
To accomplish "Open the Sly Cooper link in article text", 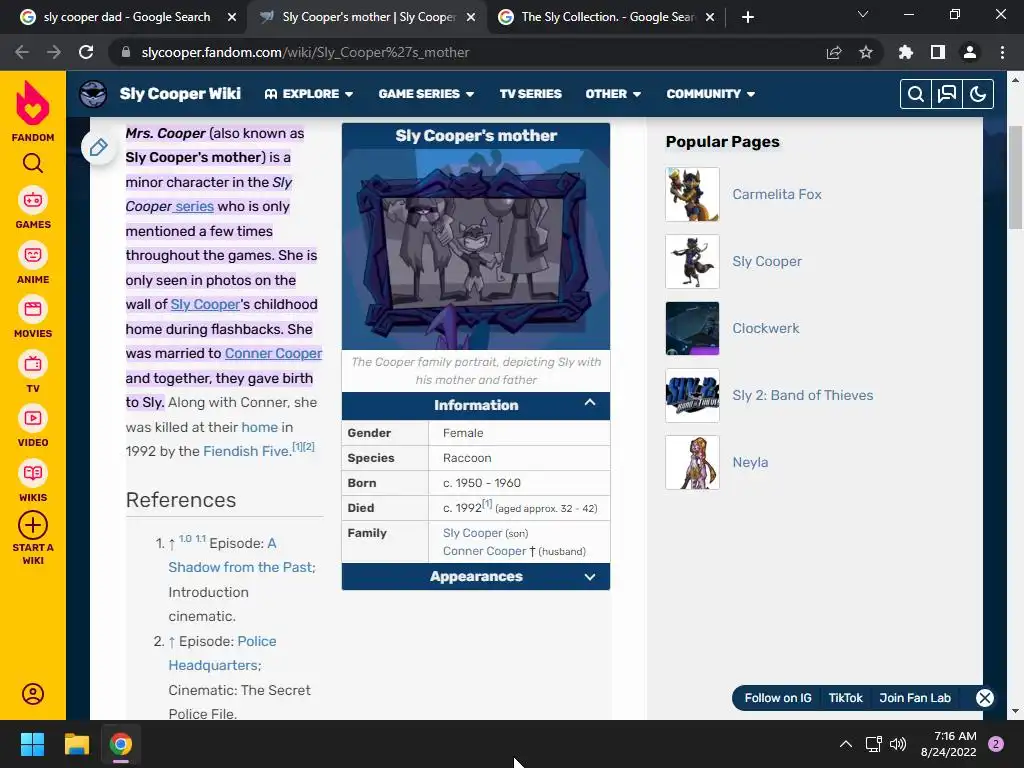I will coord(205,304).
